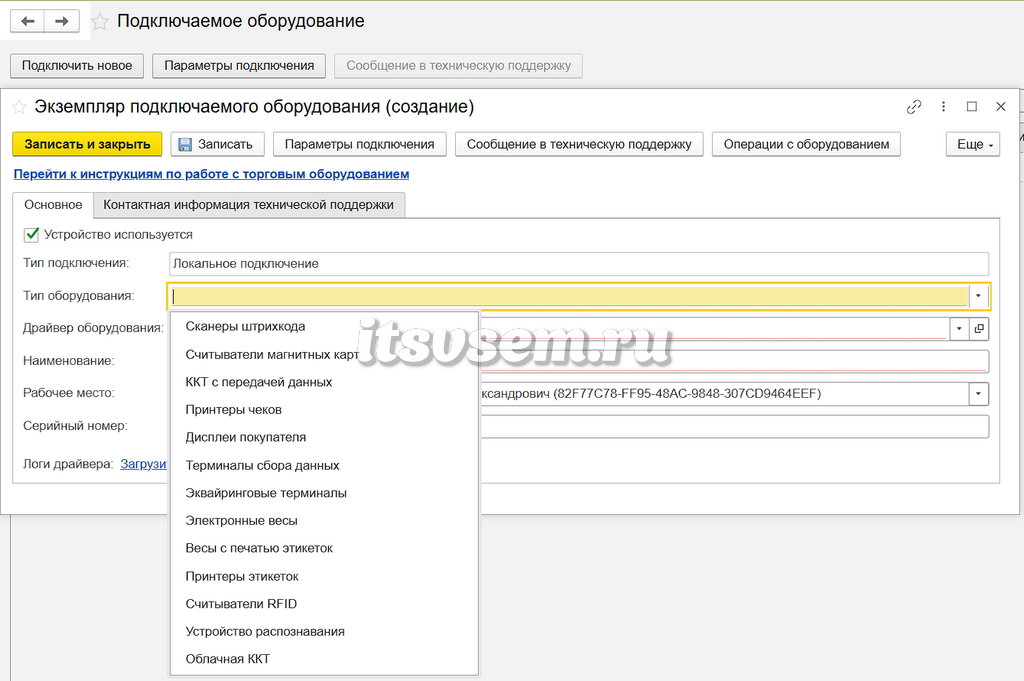This screenshot has width=1024, height=681.
Task: Click Параметры подключения in the main window
Action: tap(239, 66)
